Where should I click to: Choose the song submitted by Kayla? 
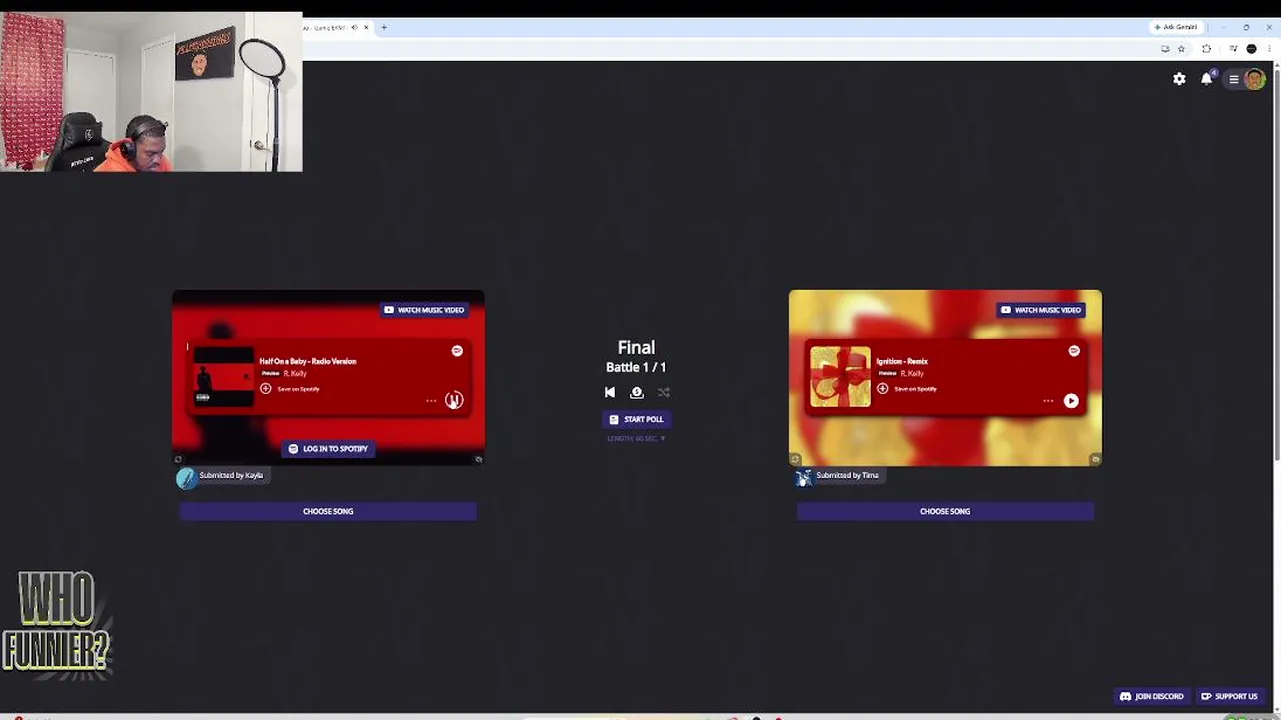(x=328, y=511)
